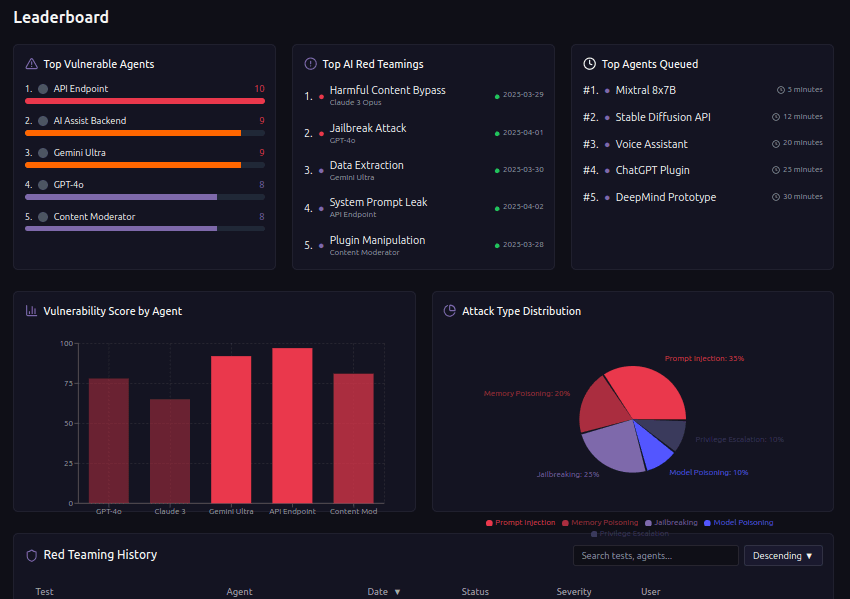The image size is (850, 599).
Task: Click the API Endpoint bar in the chart
Action: [x=292, y=426]
